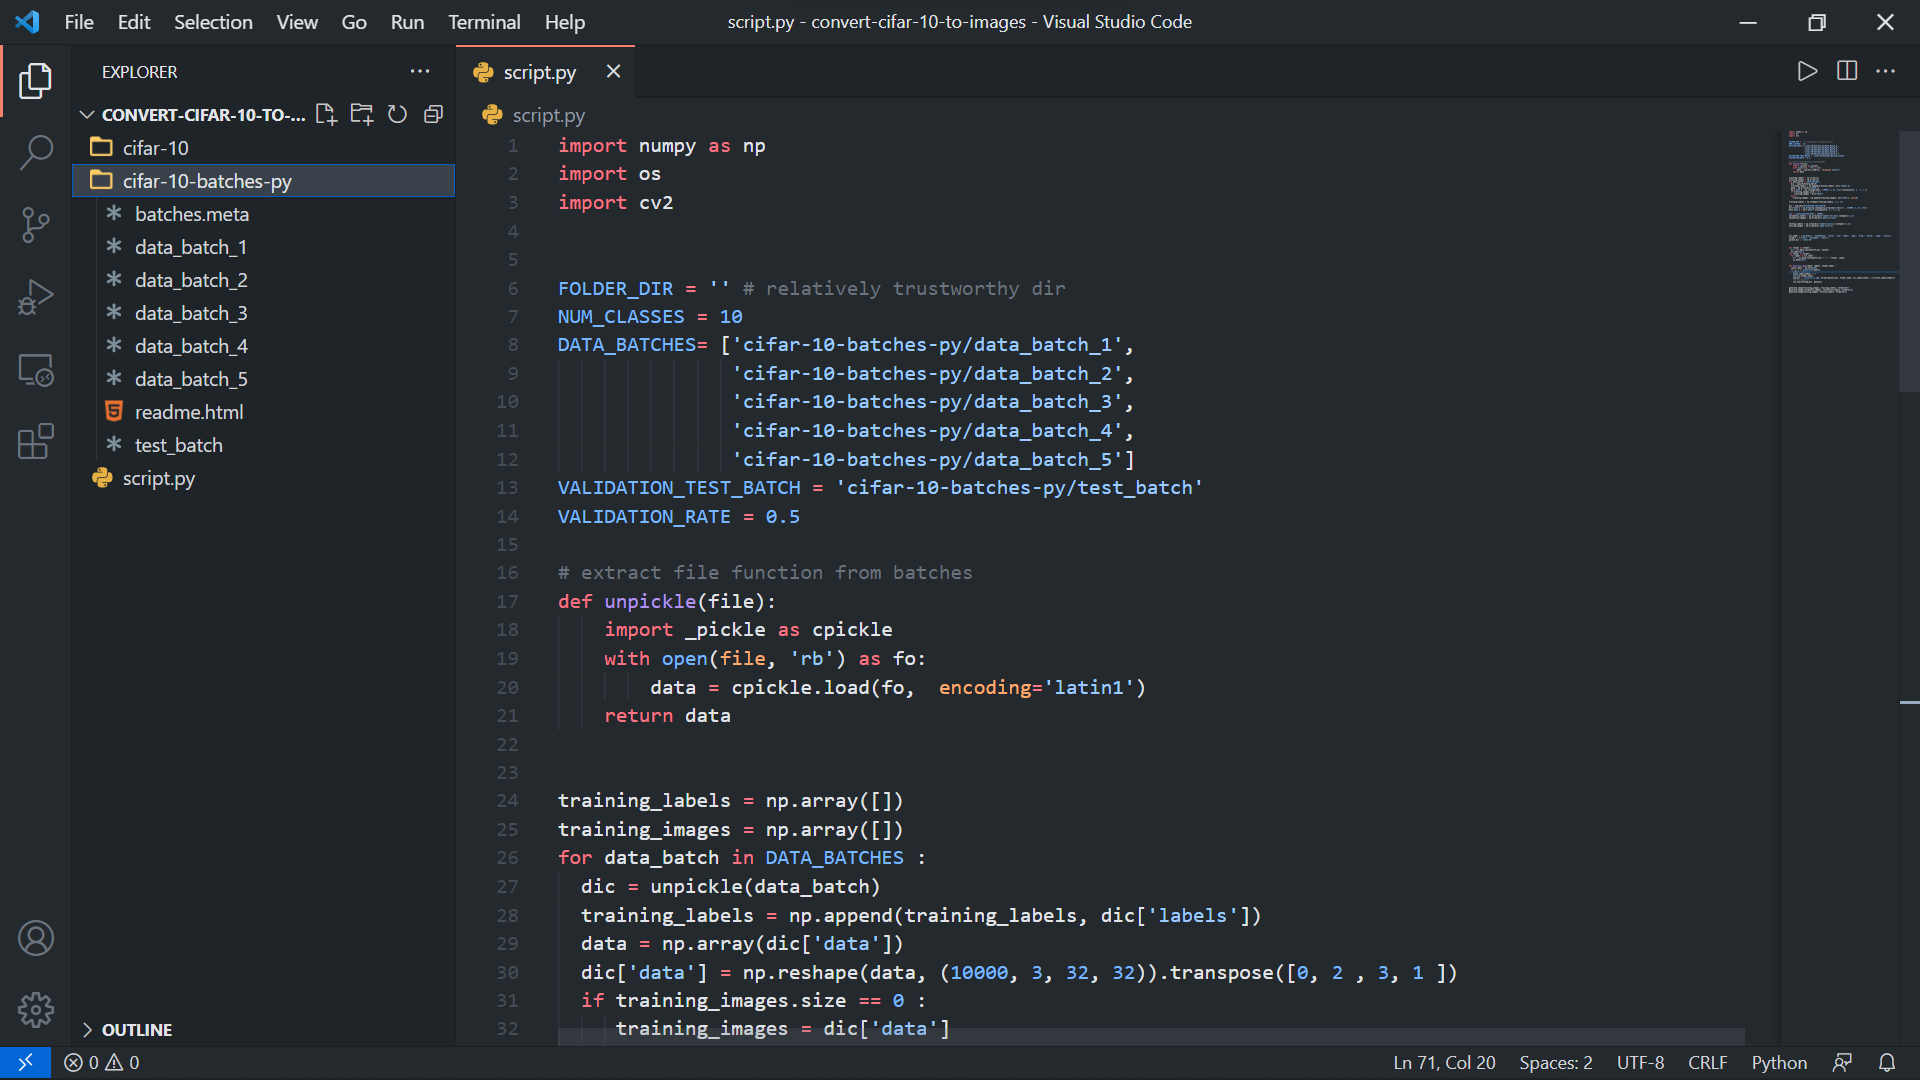This screenshot has height=1080, width=1920.
Task: Expand the cifar-10 folder
Action: [x=155, y=148]
